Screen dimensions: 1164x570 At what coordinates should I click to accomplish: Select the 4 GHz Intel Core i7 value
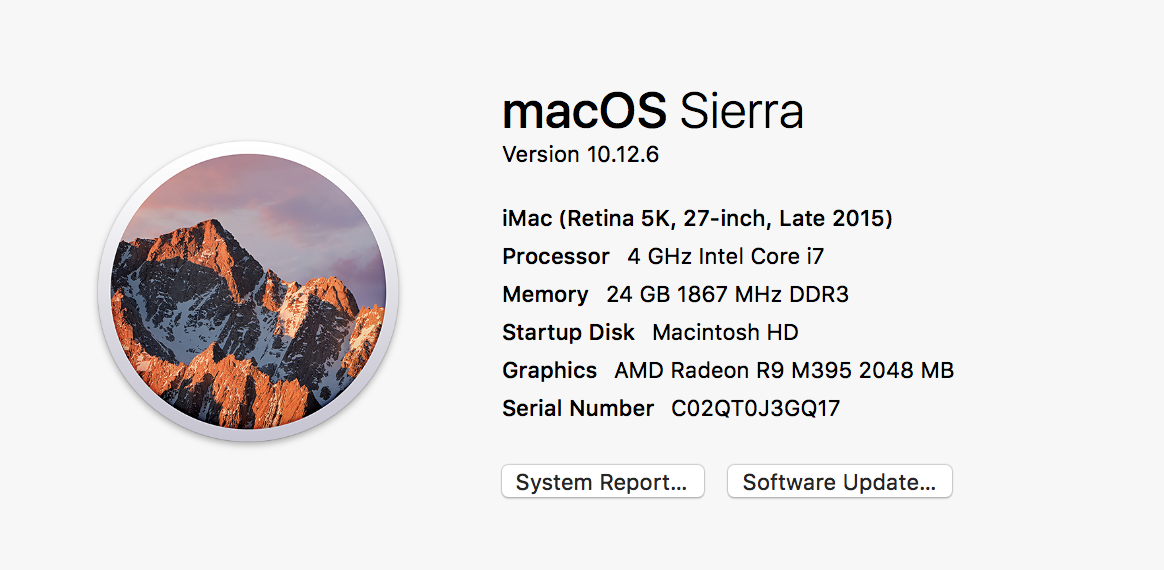click(725, 256)
